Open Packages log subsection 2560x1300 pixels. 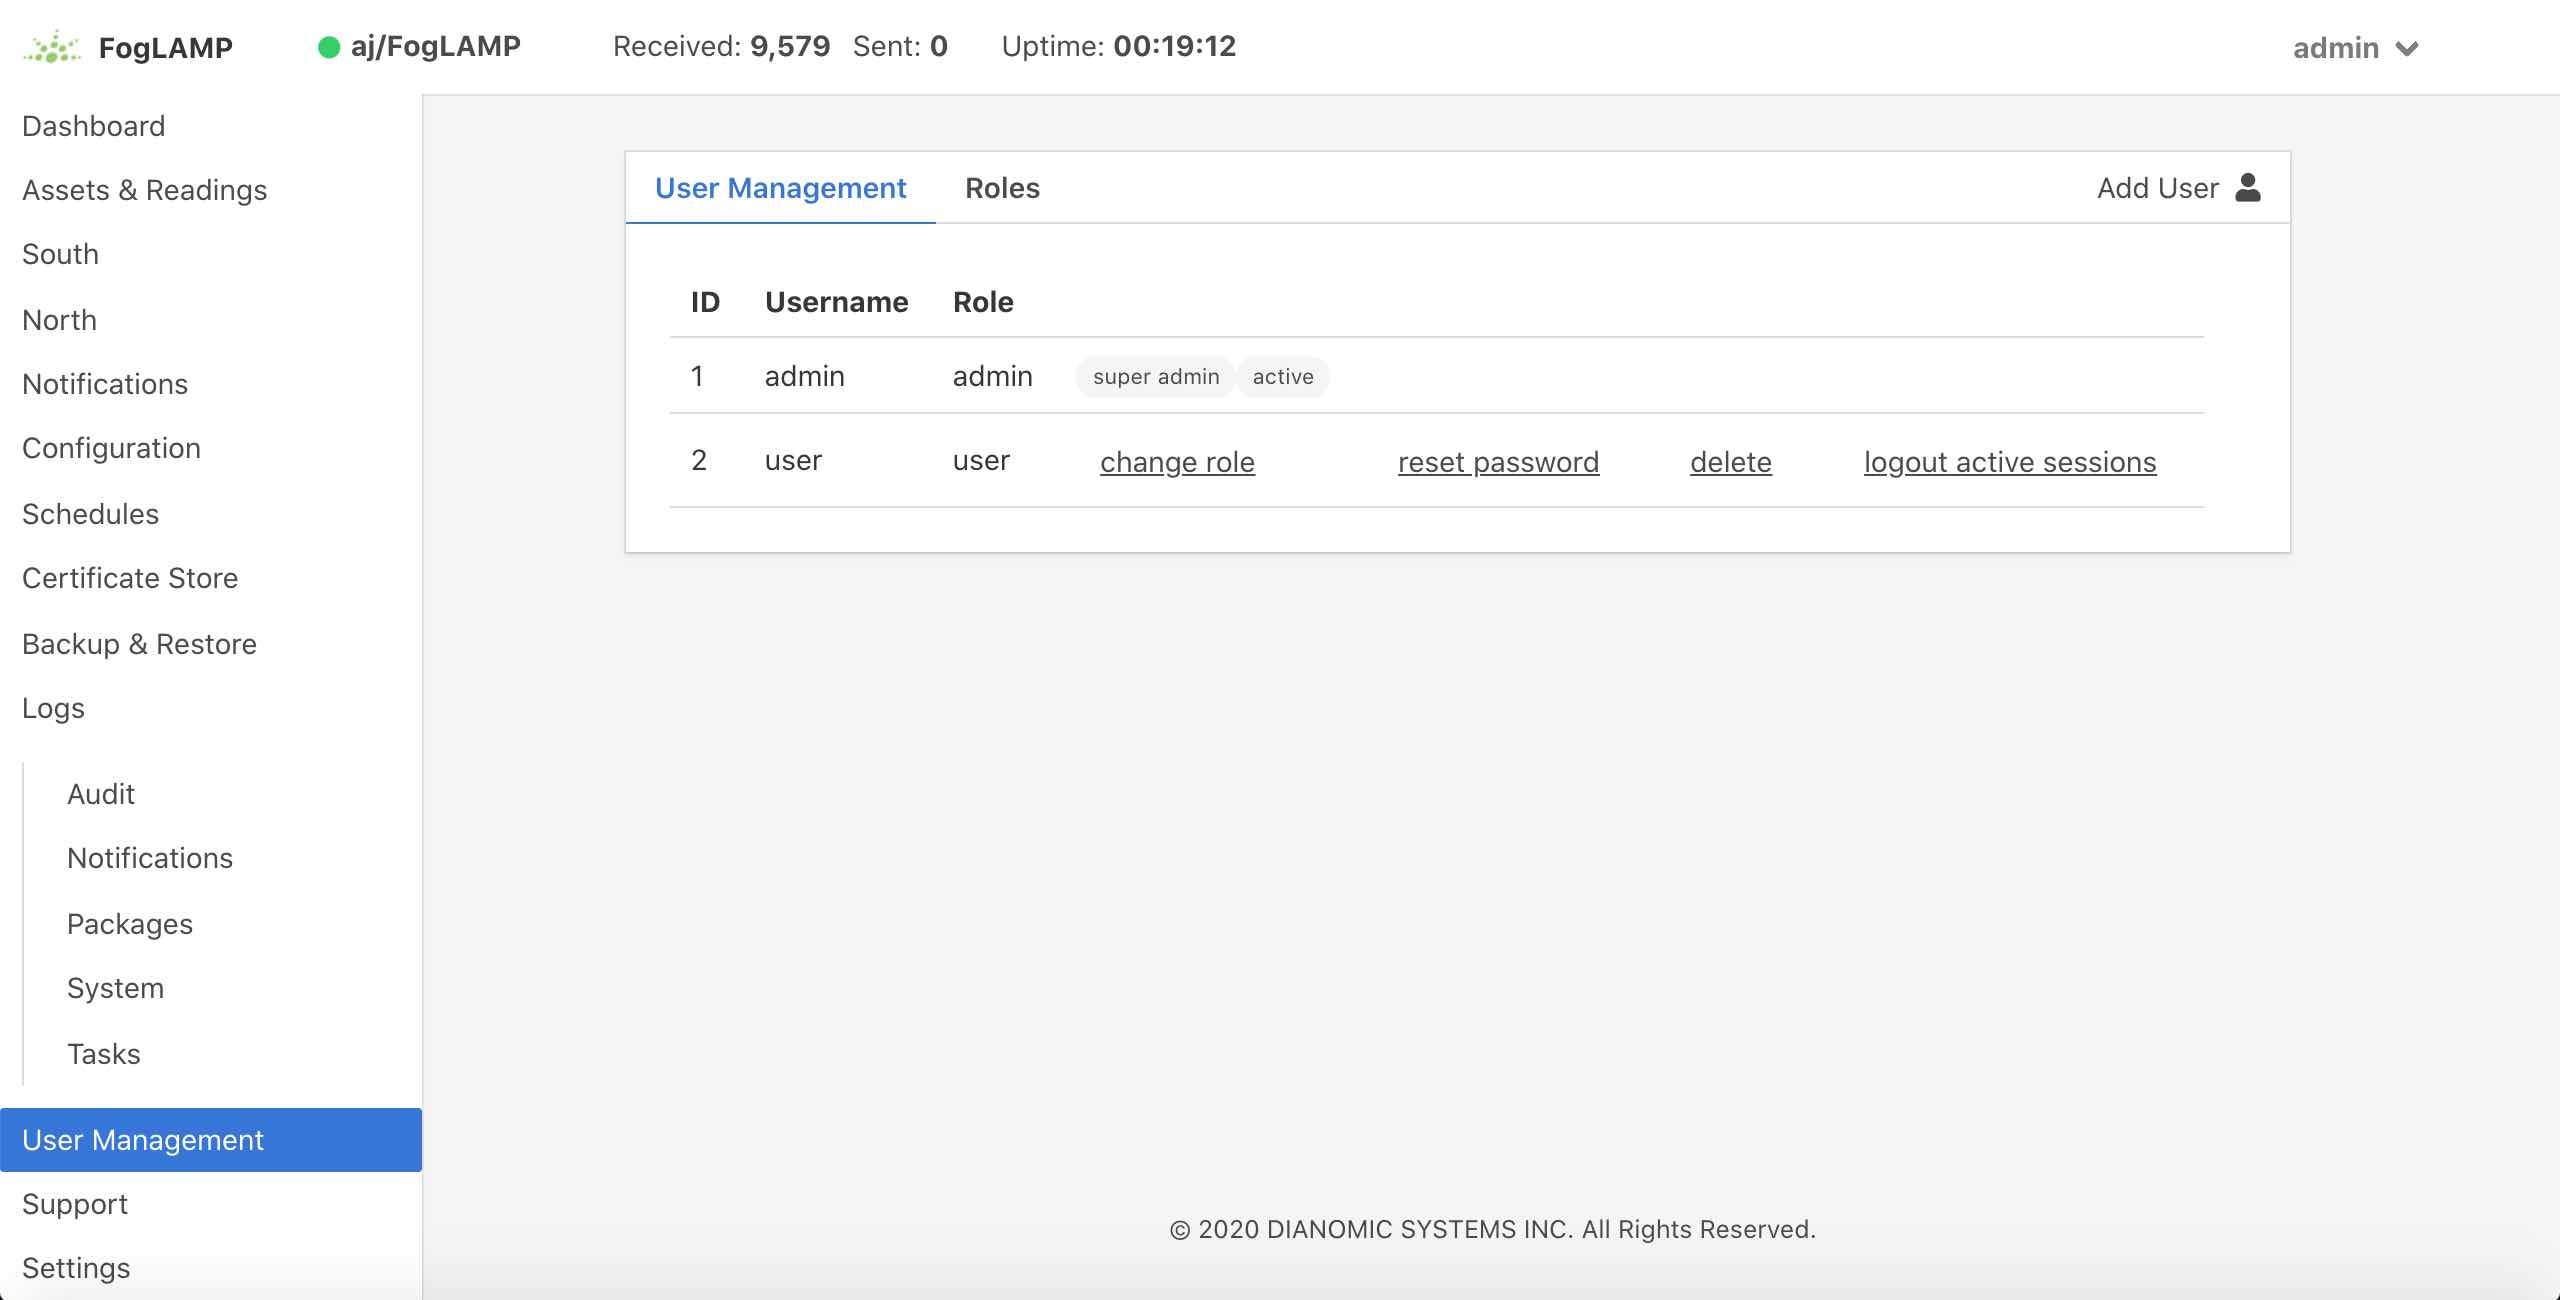[129, 922]
